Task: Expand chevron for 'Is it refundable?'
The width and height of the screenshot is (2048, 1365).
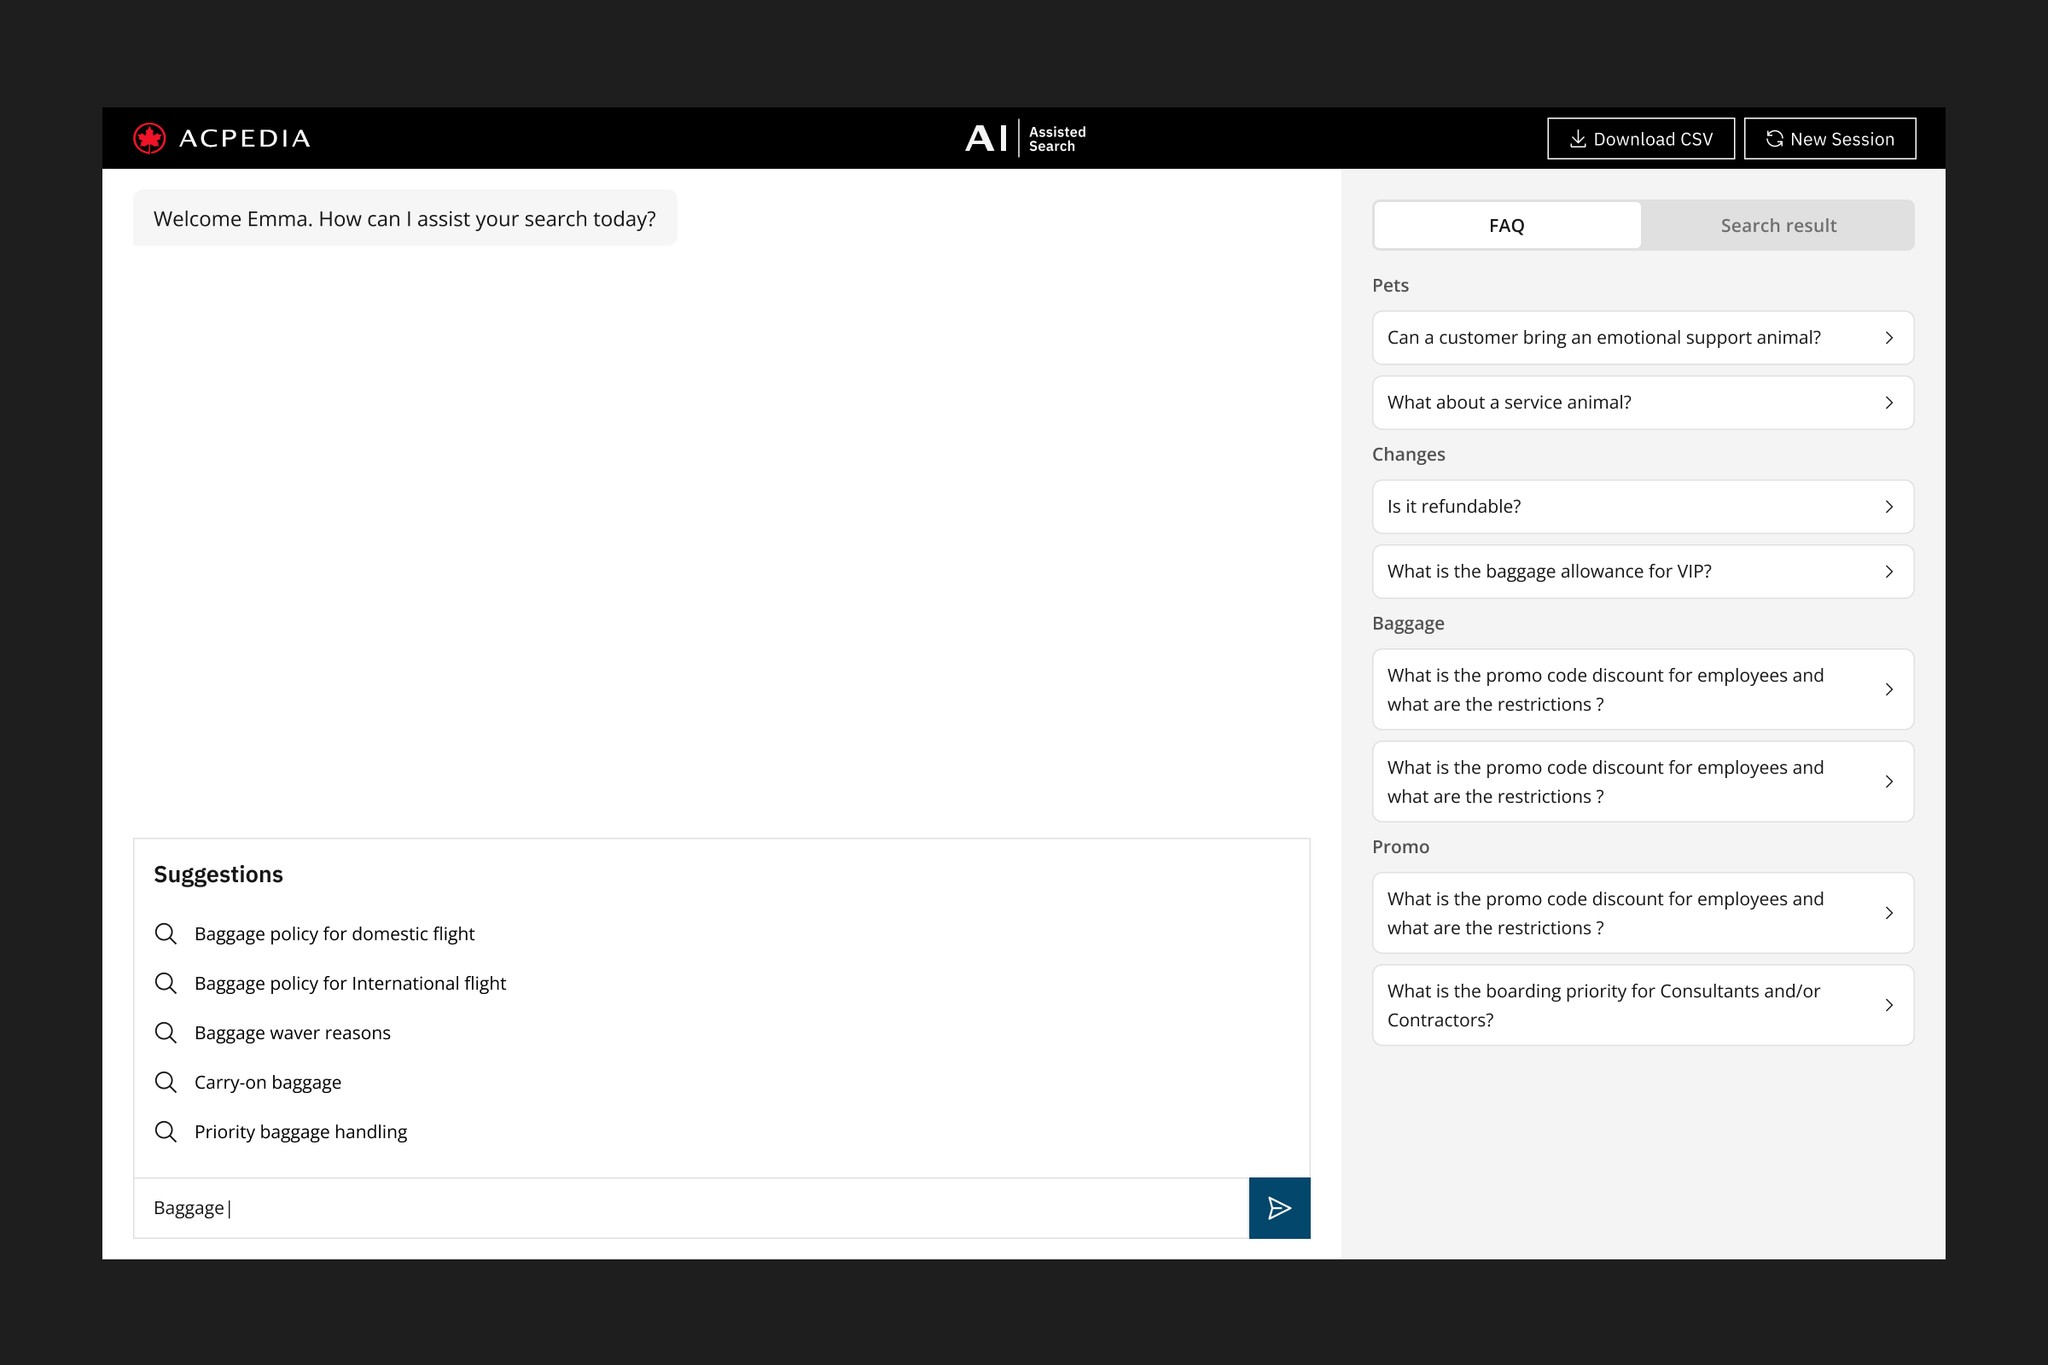Action: pyautogui.click(x=1888, y=507)
